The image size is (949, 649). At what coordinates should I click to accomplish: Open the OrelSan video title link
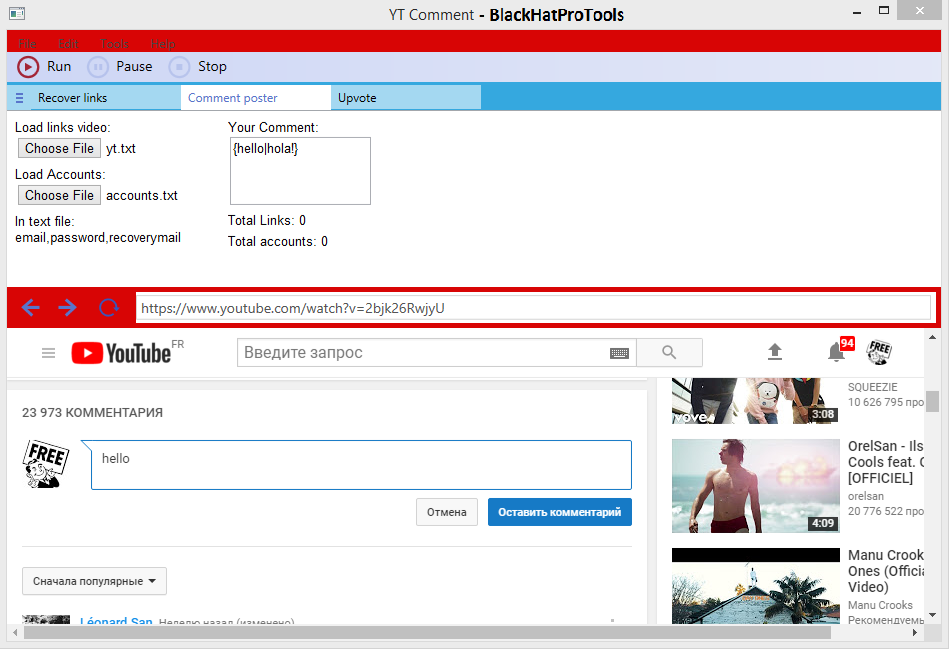tap(886, 462)
